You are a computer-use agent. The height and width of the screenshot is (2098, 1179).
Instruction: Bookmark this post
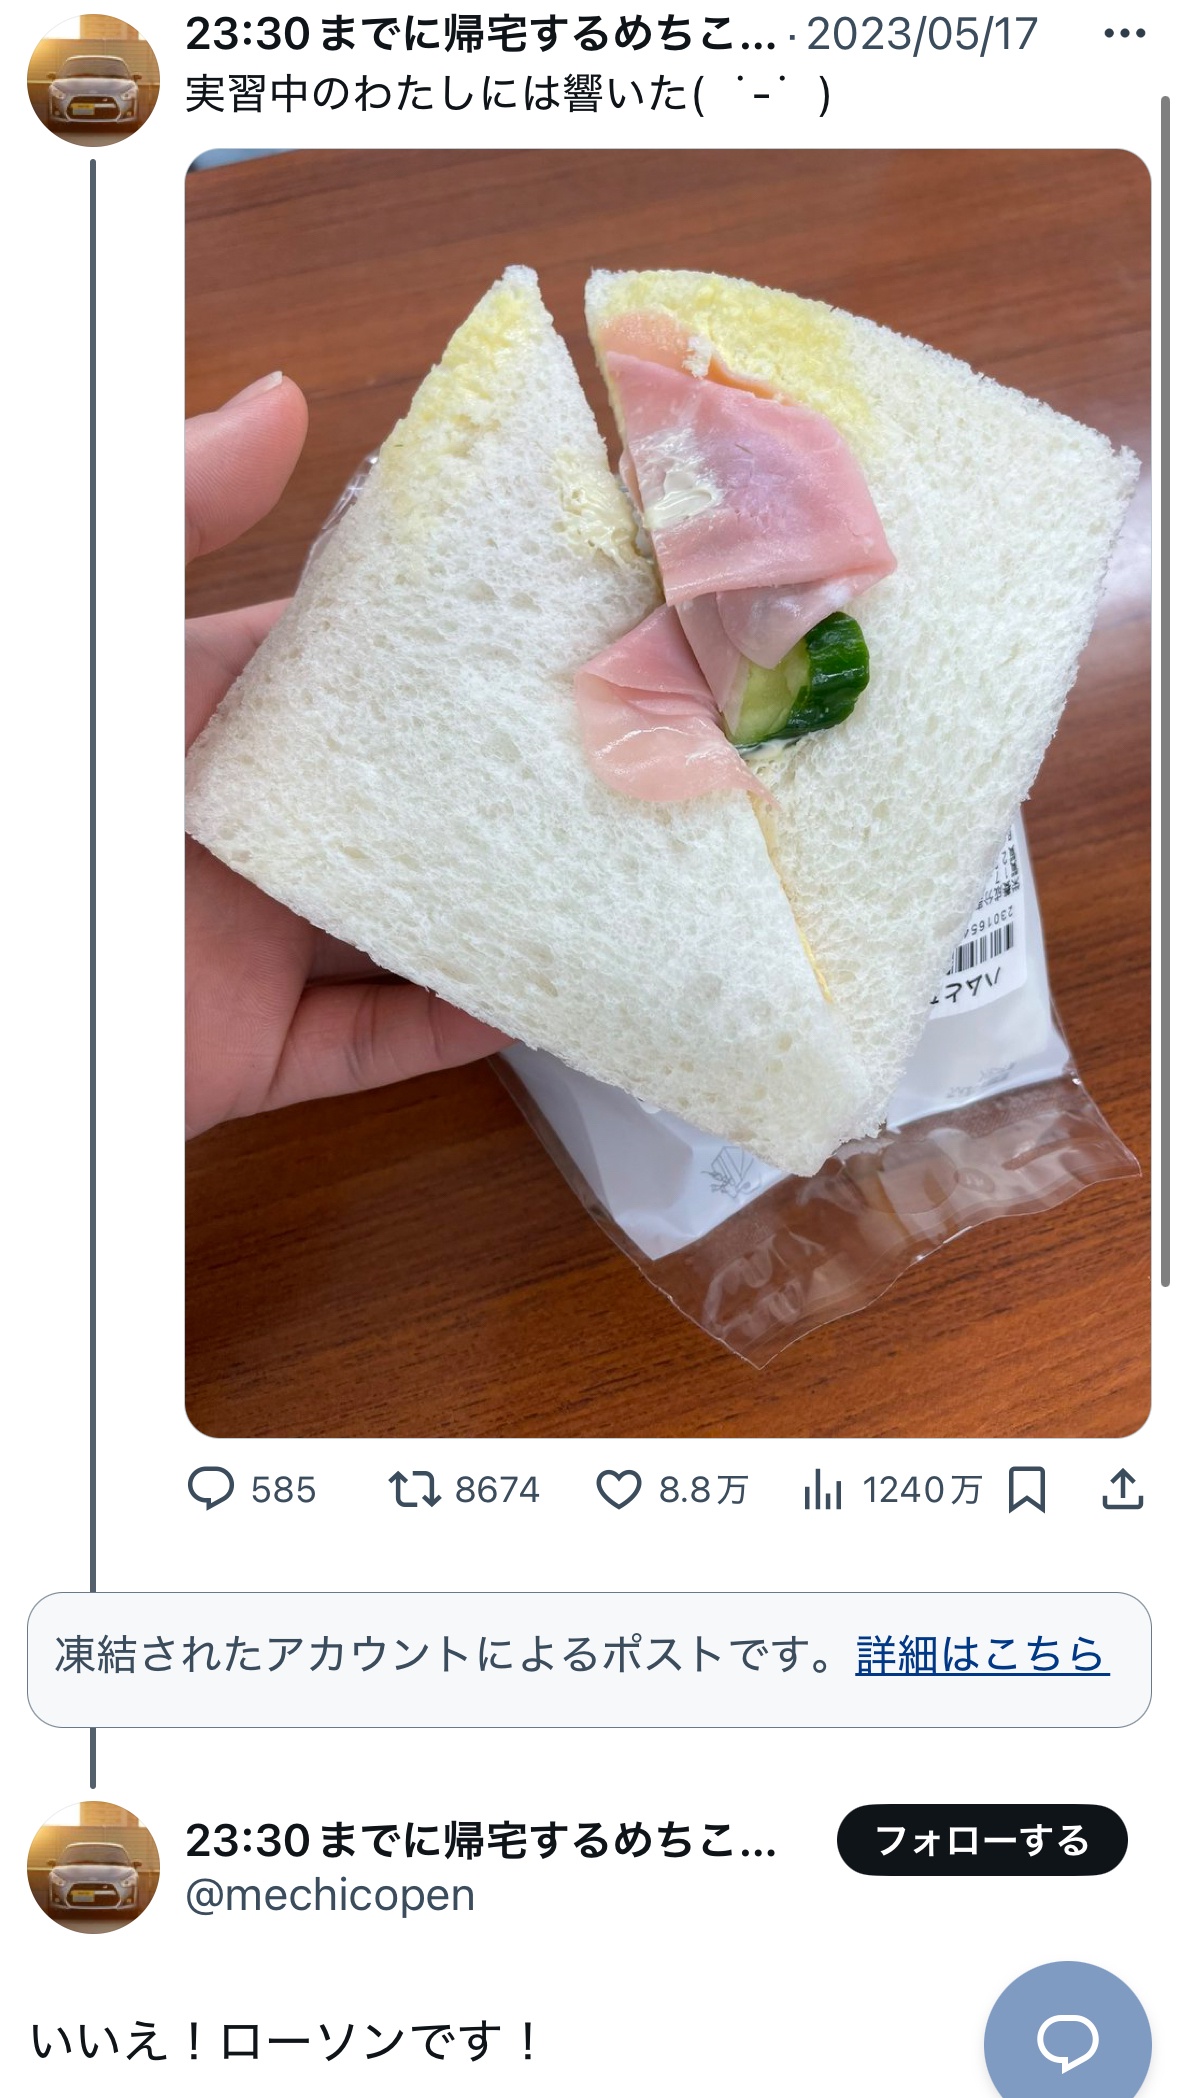[1027, 1489]
